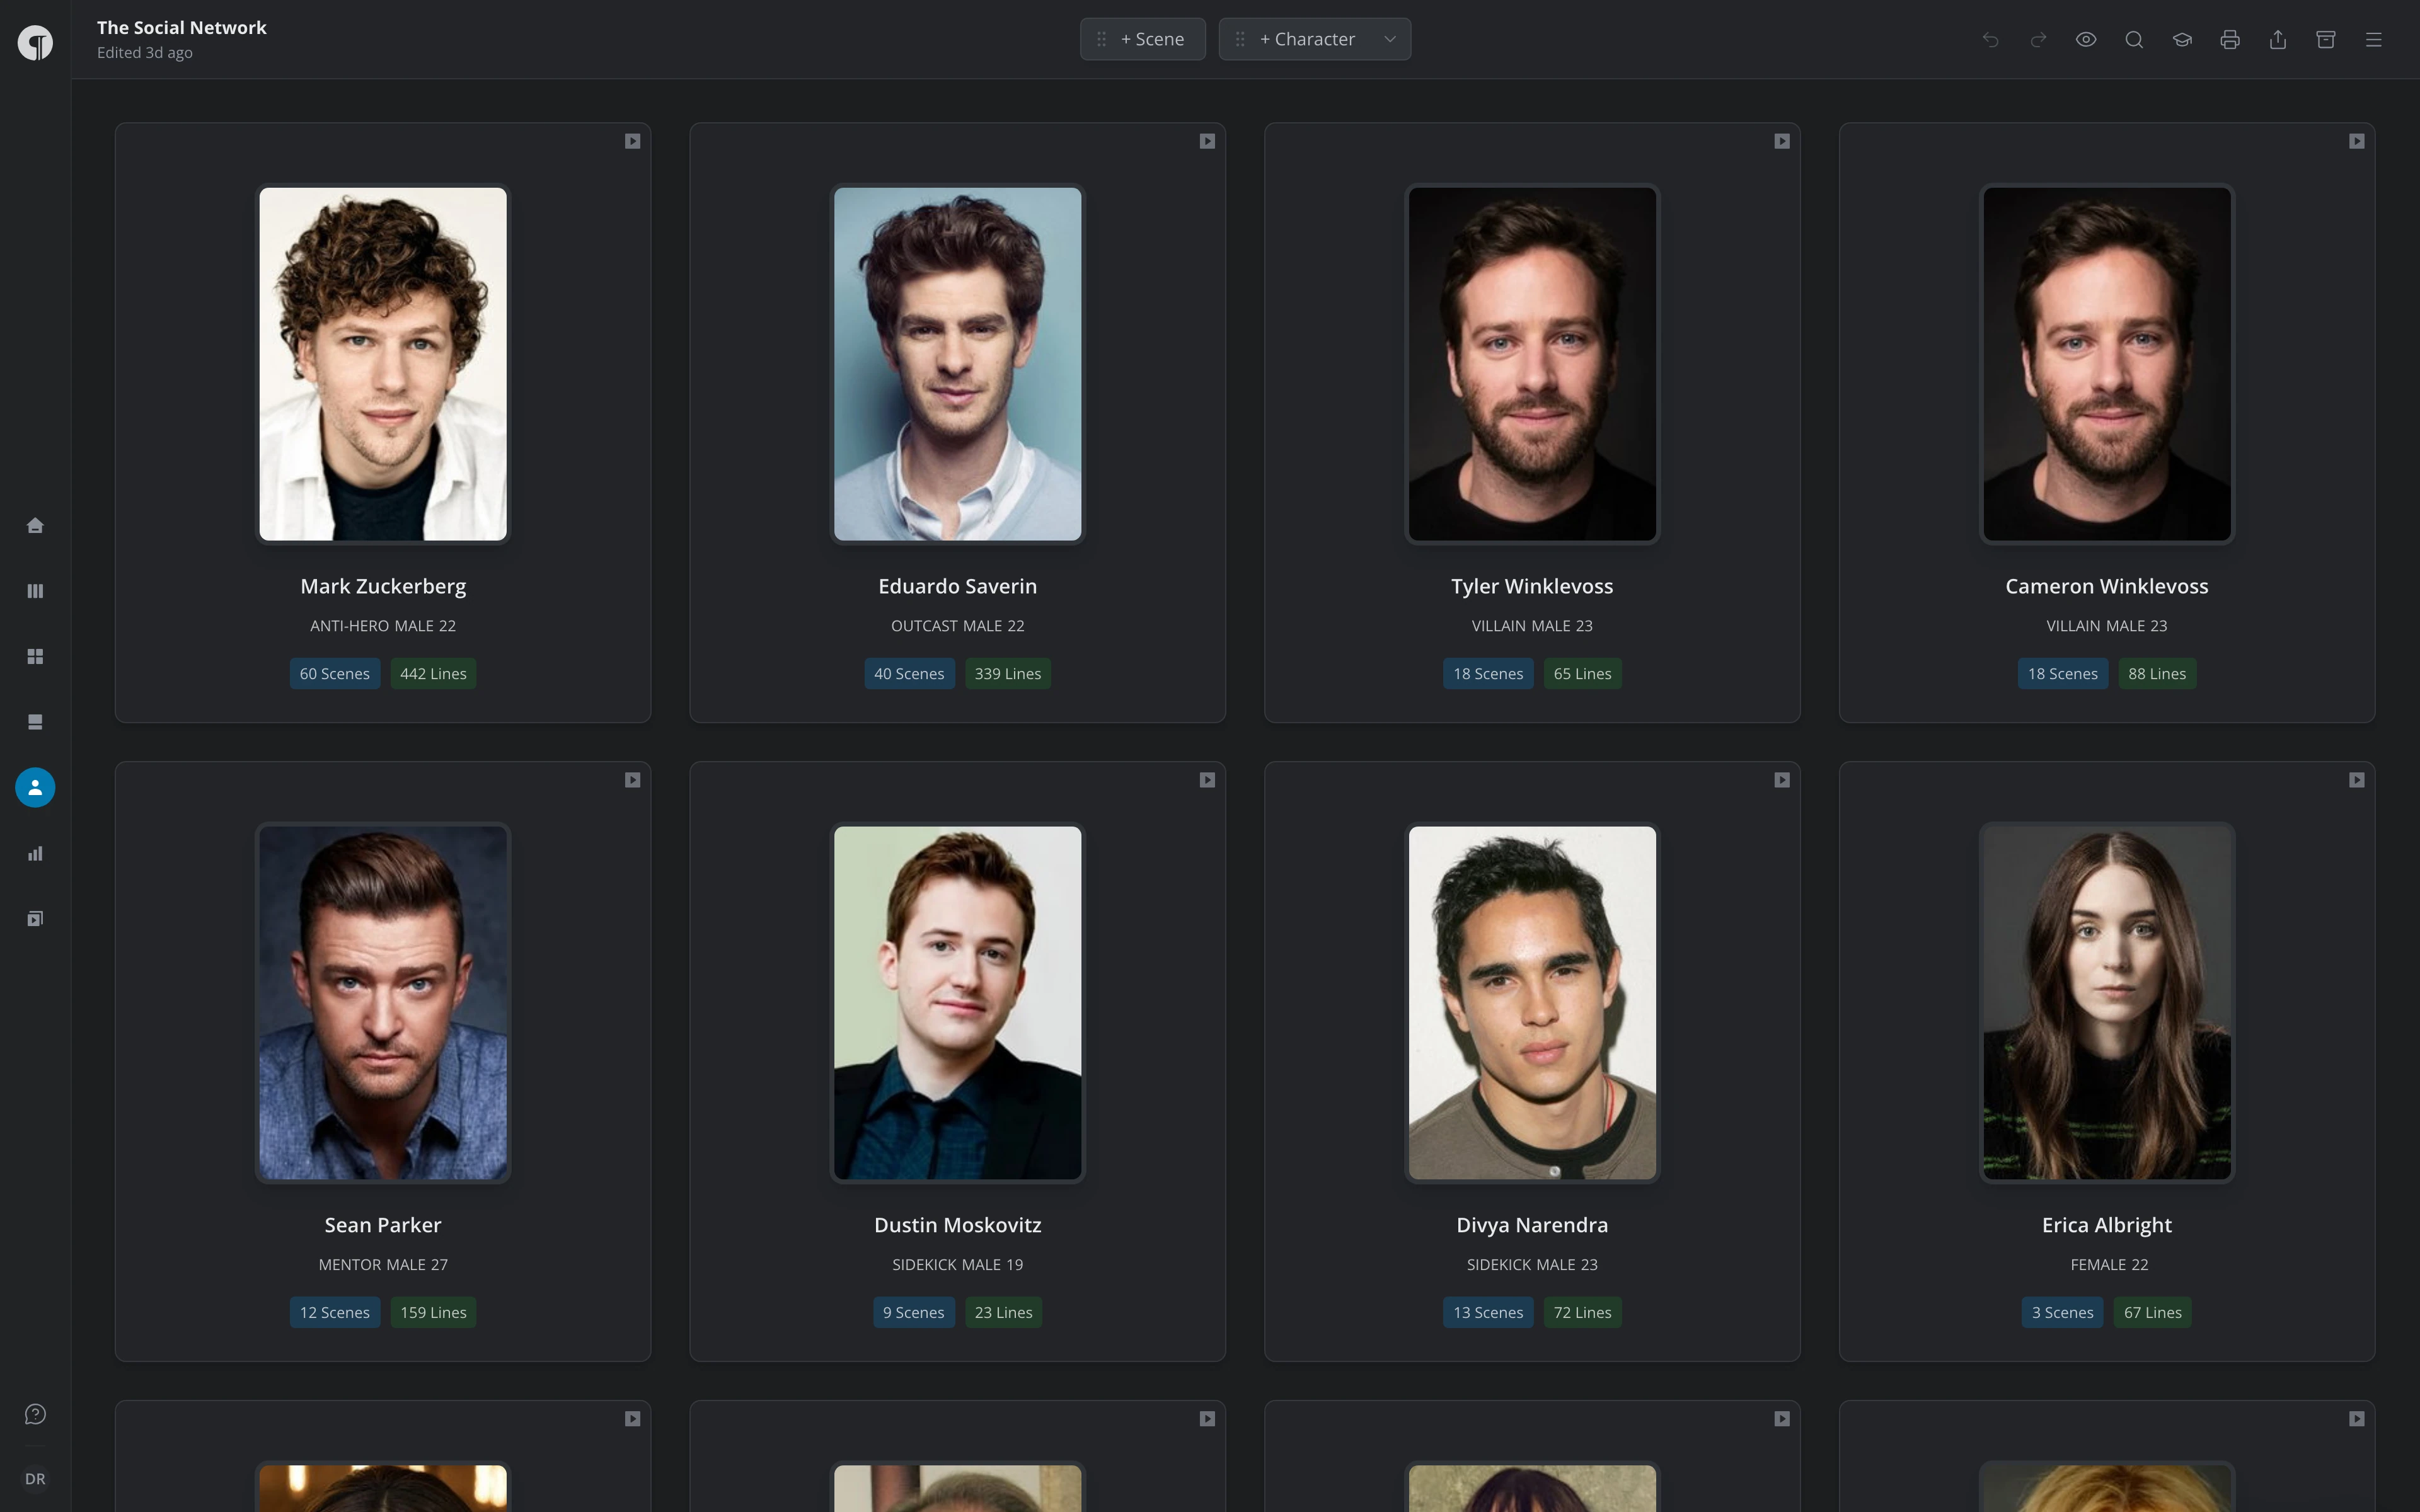Expand Divya Narendra card arrow
This screenshot has width=2420, height=1512.
point(1782,780)
